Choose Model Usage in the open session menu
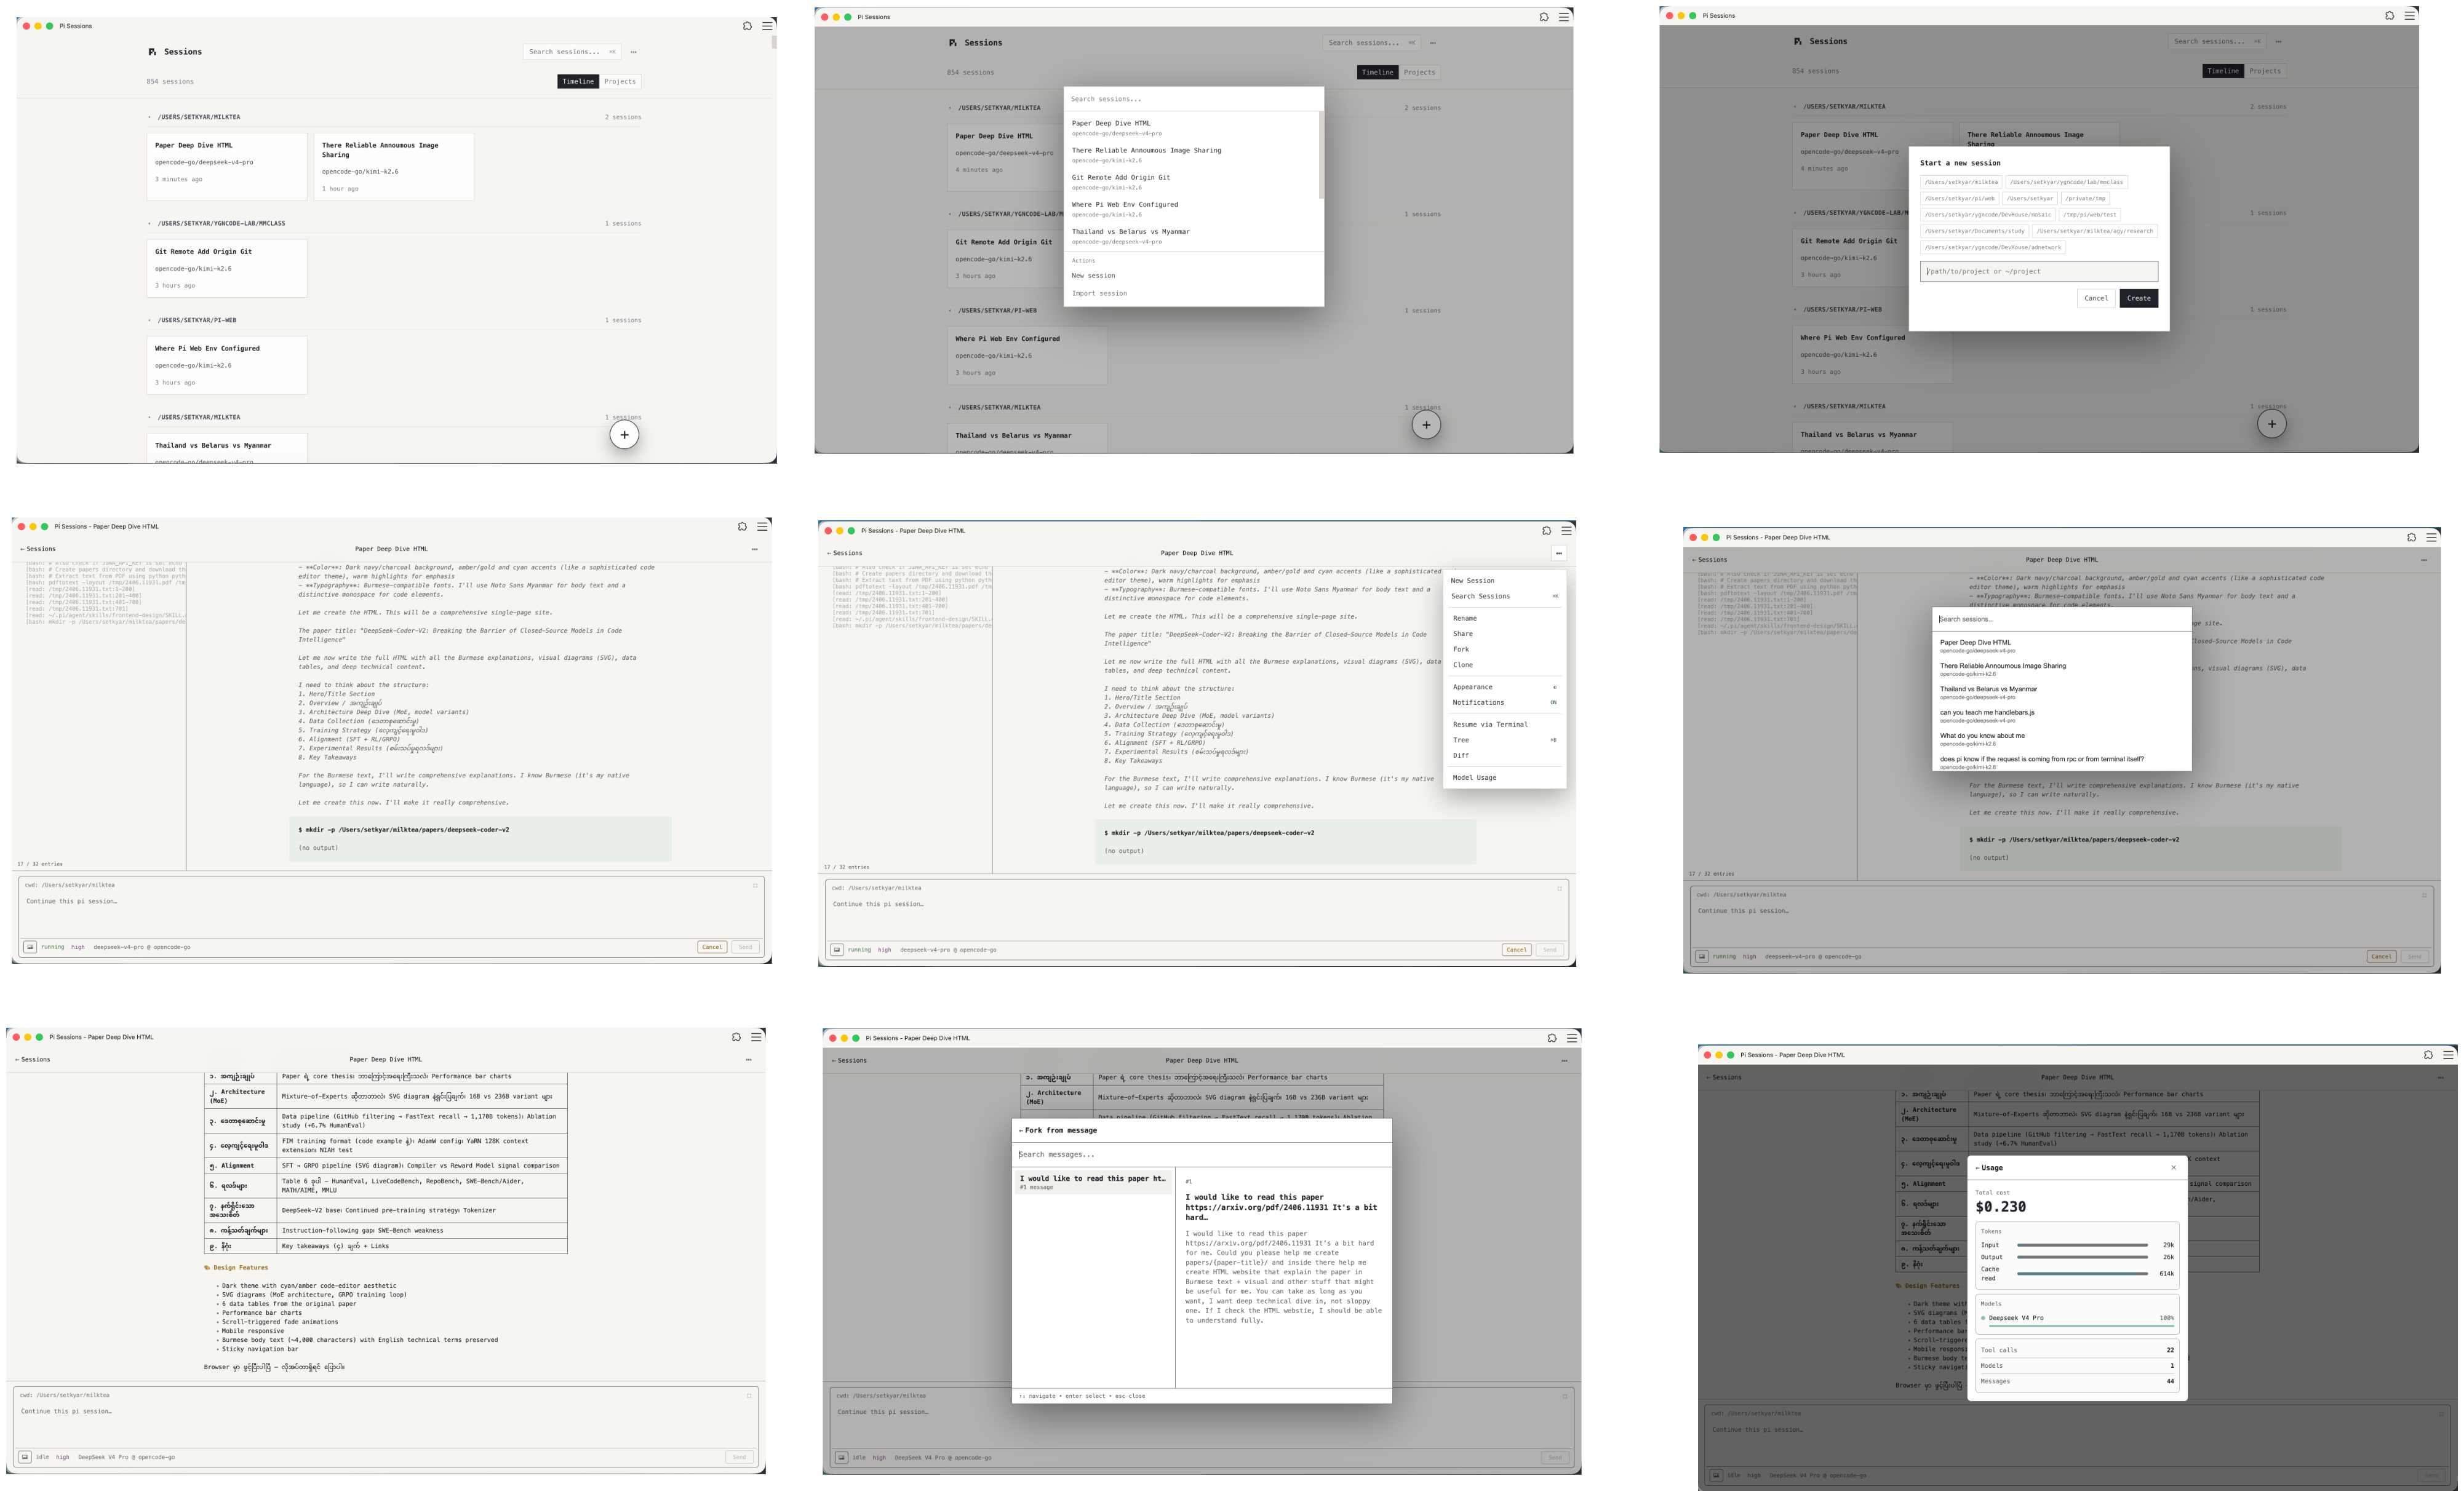 click(1504, 778)
